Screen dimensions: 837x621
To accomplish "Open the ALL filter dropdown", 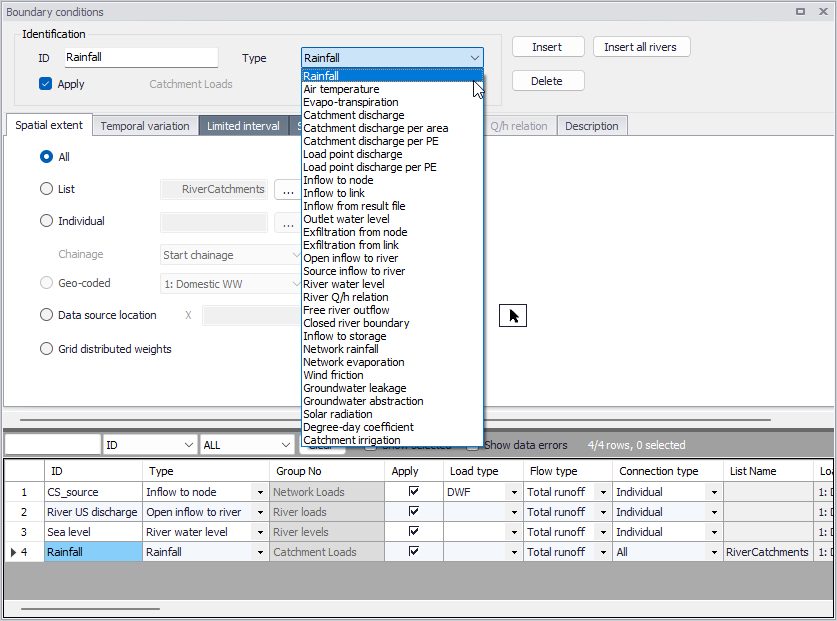I will pos(285,445).
